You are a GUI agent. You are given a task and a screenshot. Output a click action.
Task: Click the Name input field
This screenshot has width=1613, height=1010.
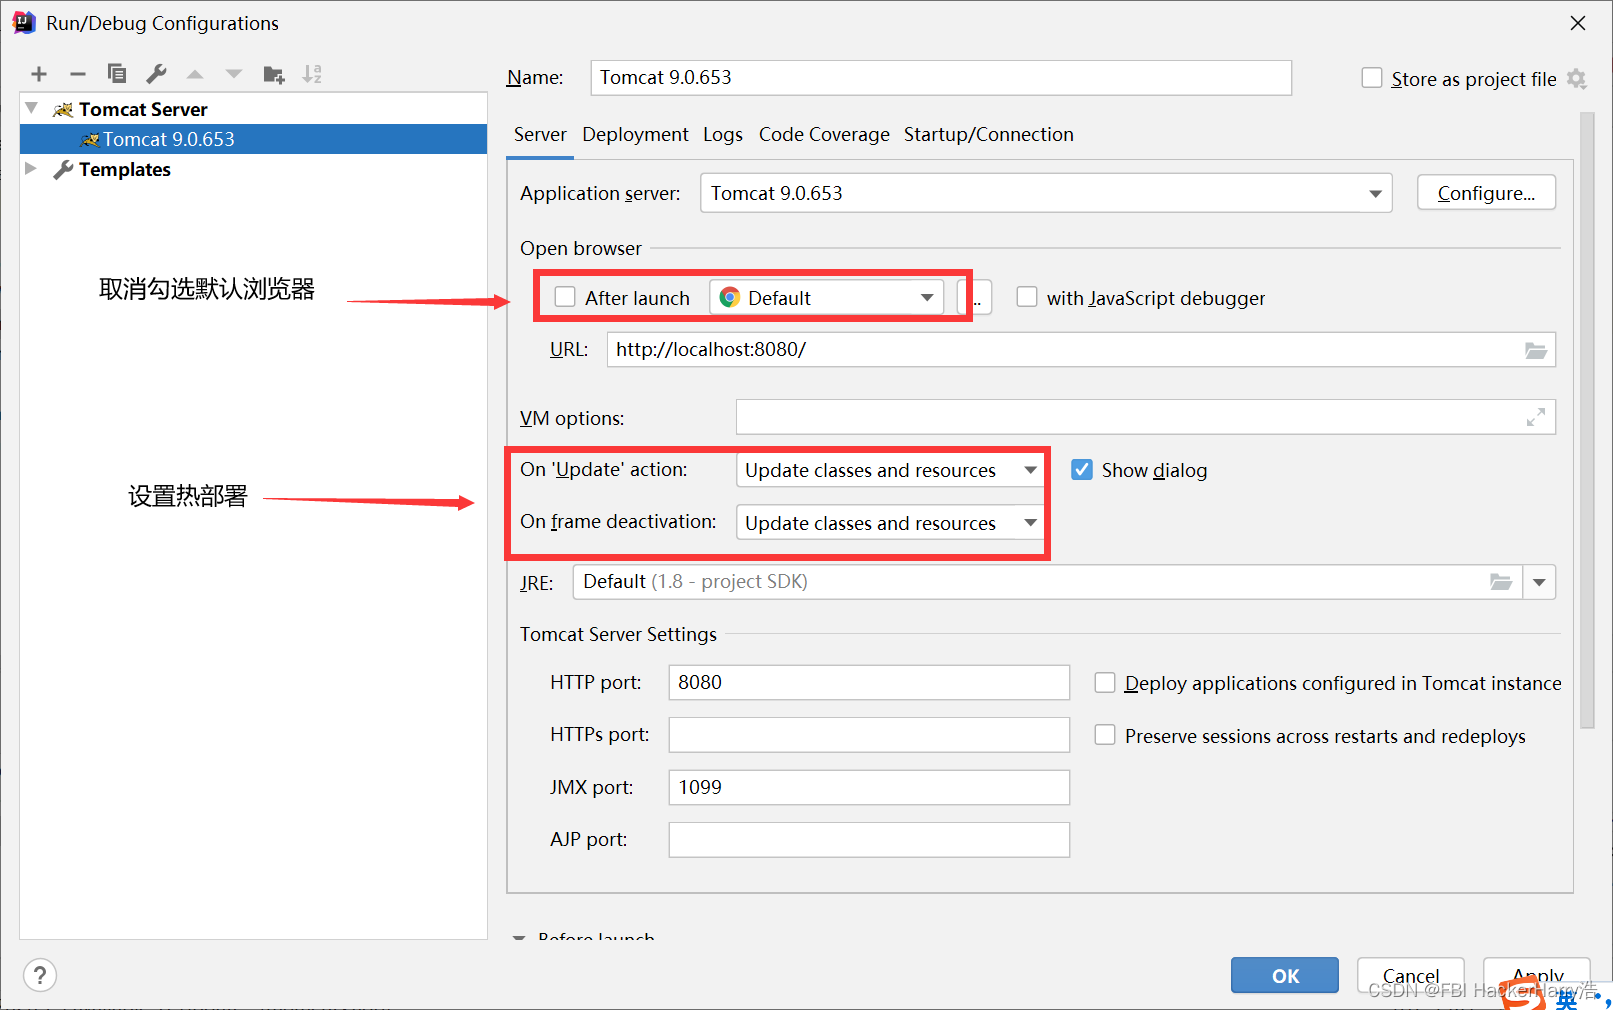[x=941, y=78]
